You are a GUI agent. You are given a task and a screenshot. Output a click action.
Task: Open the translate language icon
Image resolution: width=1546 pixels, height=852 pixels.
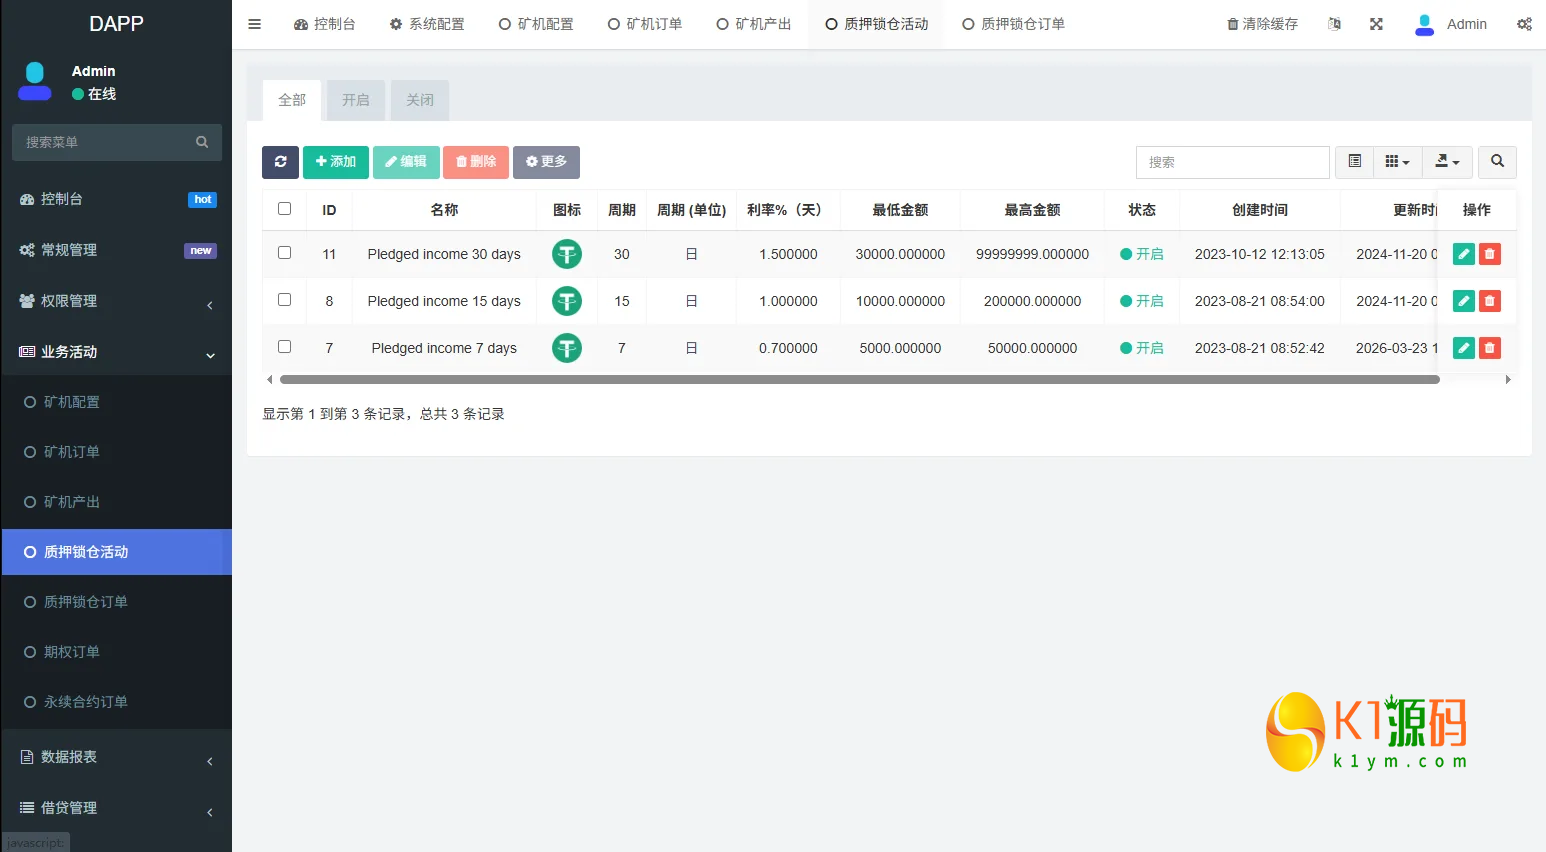[1334, 24]
